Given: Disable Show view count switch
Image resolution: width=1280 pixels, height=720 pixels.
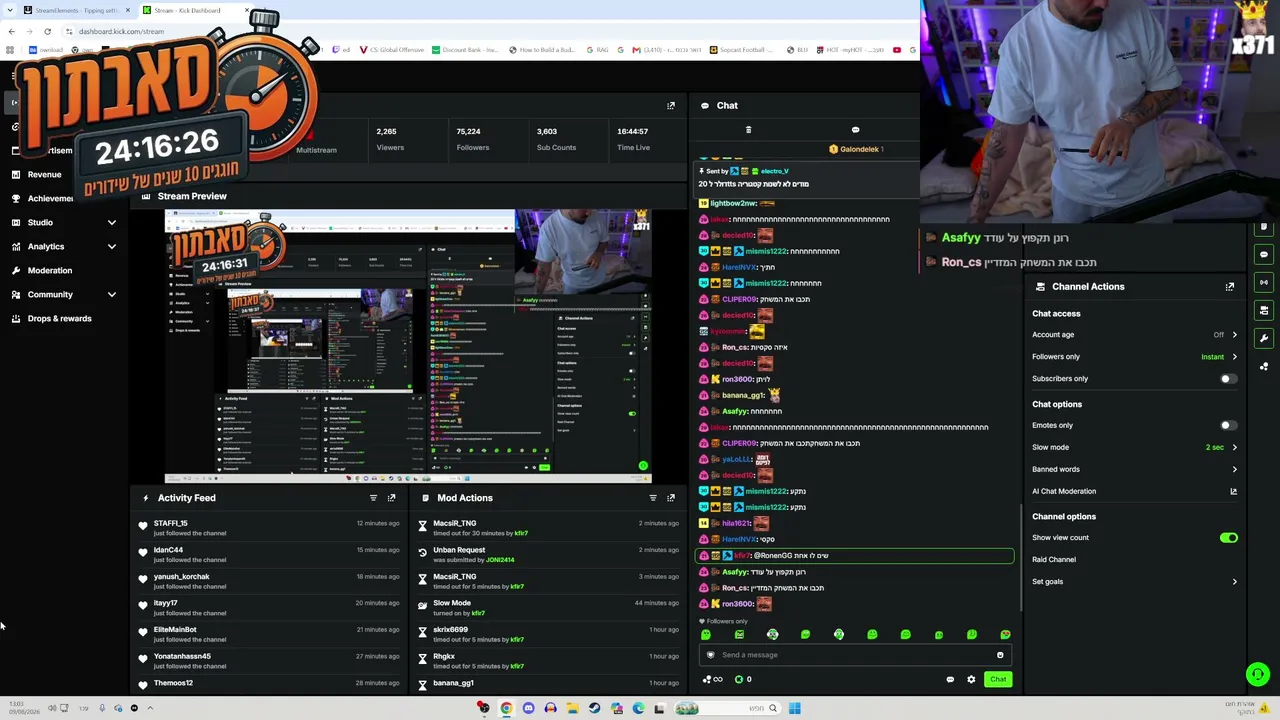Looking at the screenshot, I should (1228, 538).
